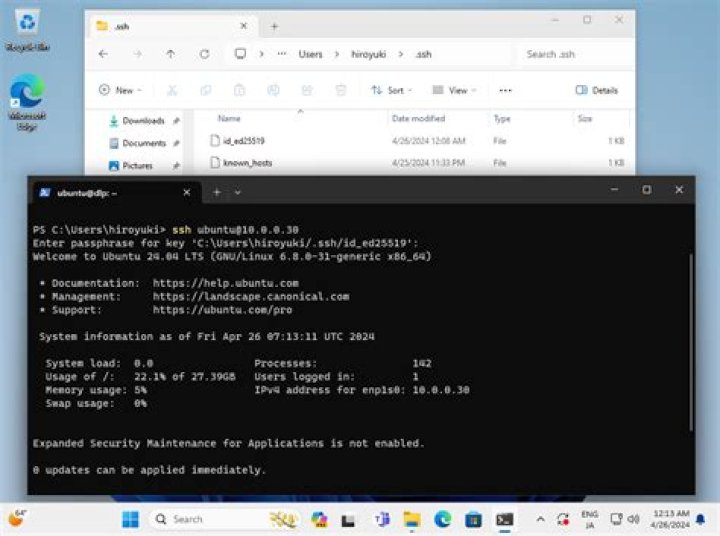Open volume control in system tray
720x536 pixels.
coord(633,519)
